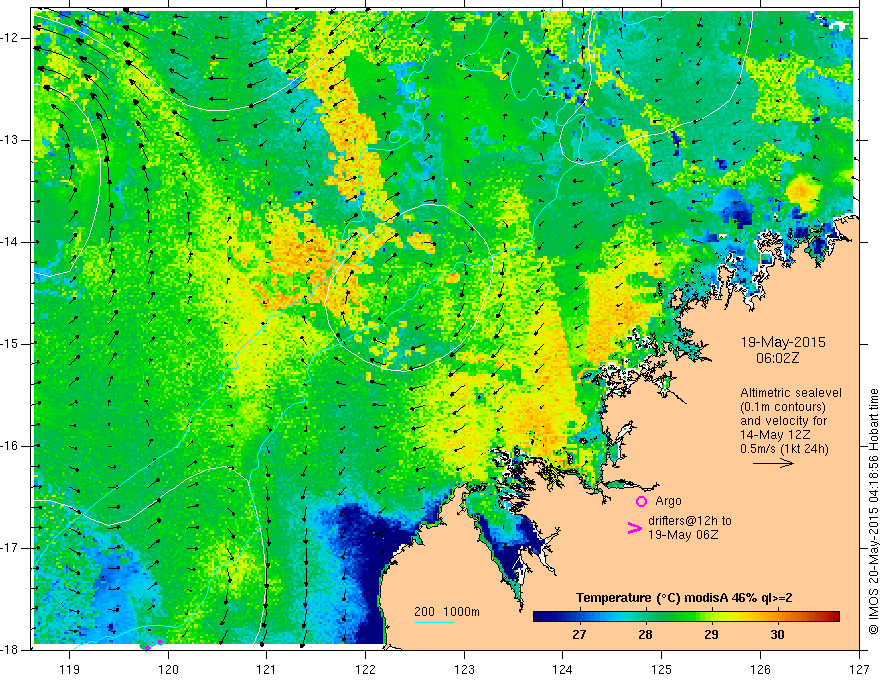
Task: Select the '06:02Z' time label
Action: [777, 358]
